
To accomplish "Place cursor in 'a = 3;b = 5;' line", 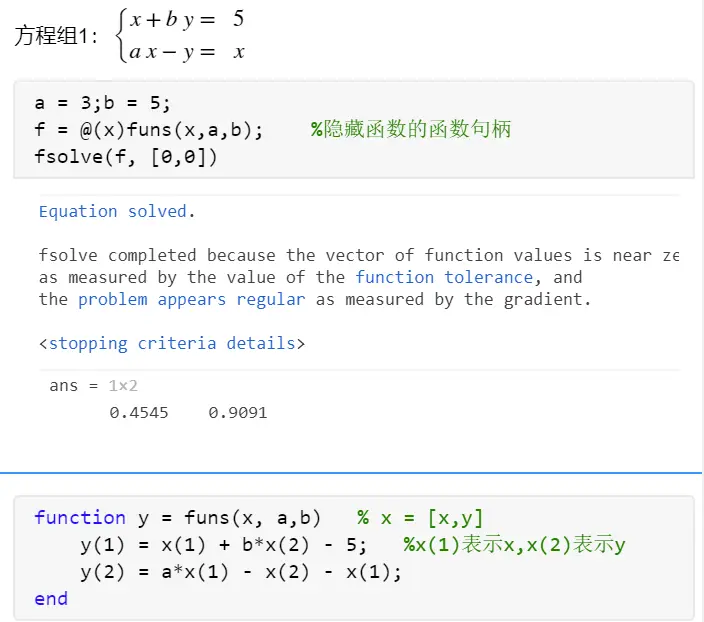I will pos(102,103).
